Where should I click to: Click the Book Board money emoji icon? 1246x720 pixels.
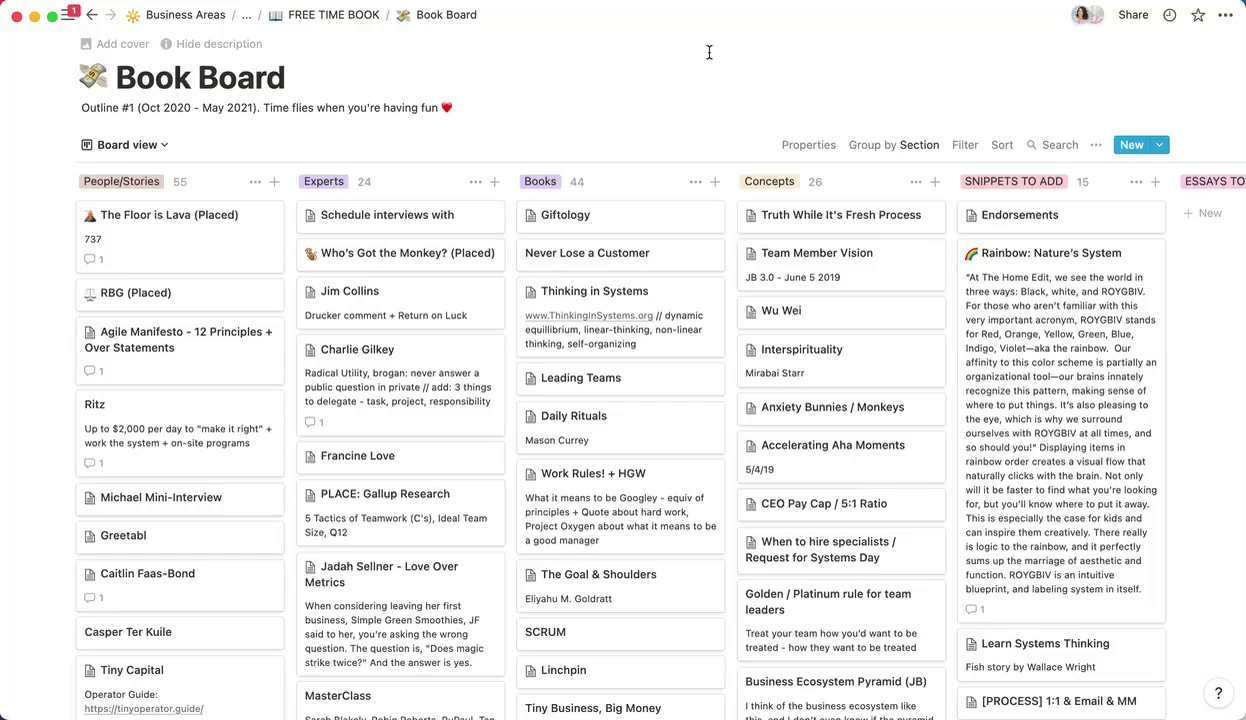pyautogui.click(x=93, y=77)
